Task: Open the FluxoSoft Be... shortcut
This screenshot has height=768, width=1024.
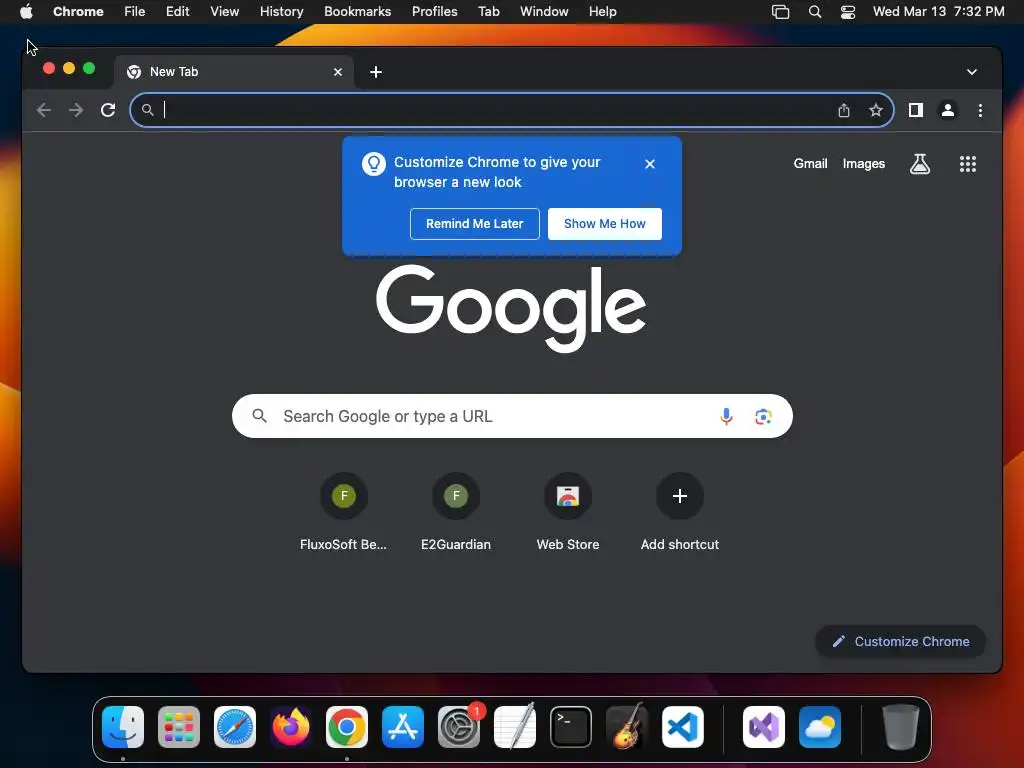Action: tap(344, 512)
